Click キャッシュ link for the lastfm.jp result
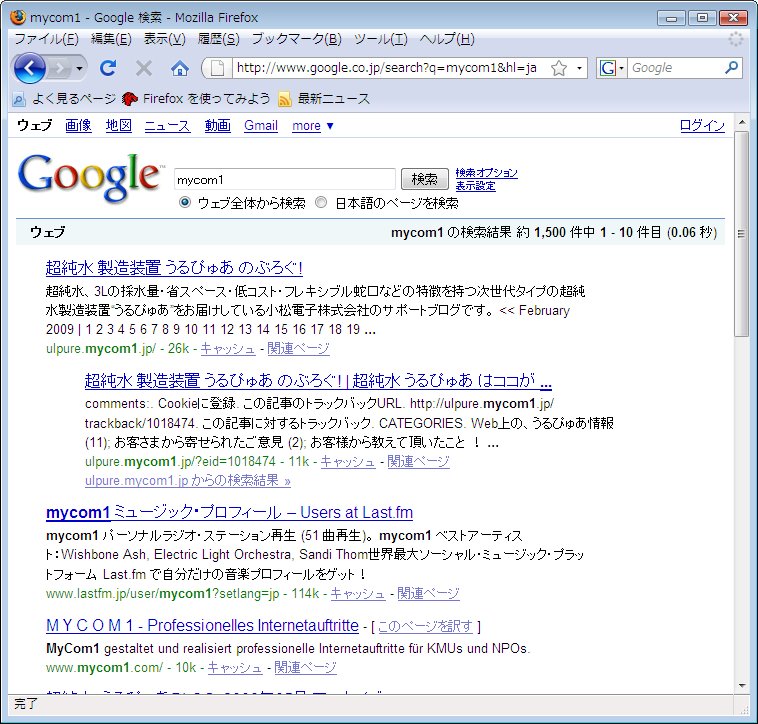This screenshot has width=758, height=724. coord(358,594)
